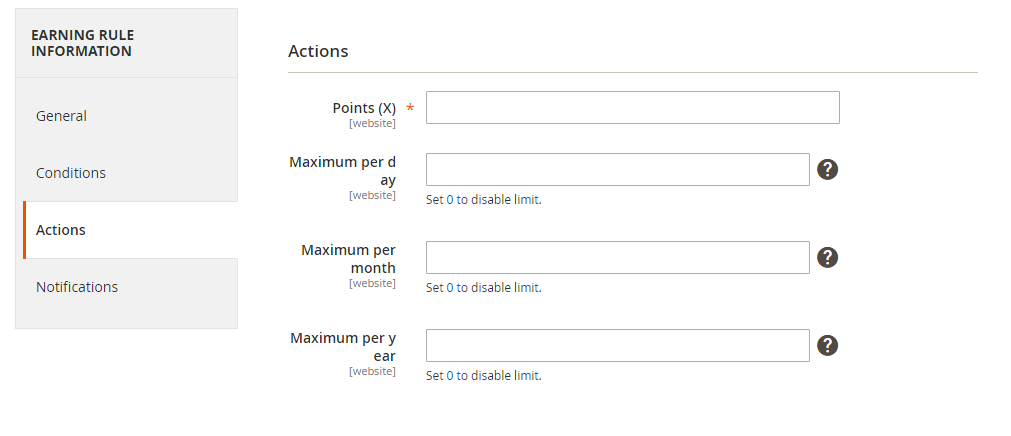Screen dimensions: 1011x436
Task: Click the Points (X) field label
Action: 364,108
